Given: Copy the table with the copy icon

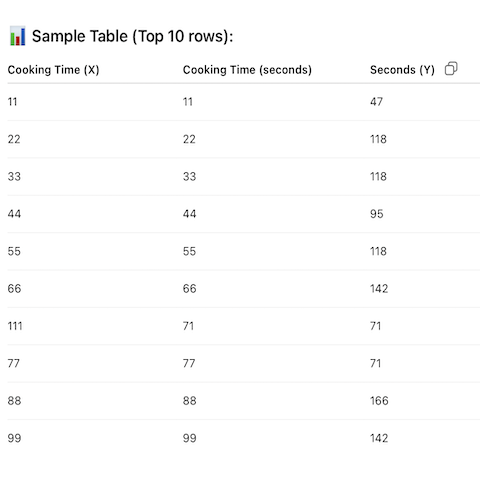Looking at the screenshot, I should click(x=451, y=69).
